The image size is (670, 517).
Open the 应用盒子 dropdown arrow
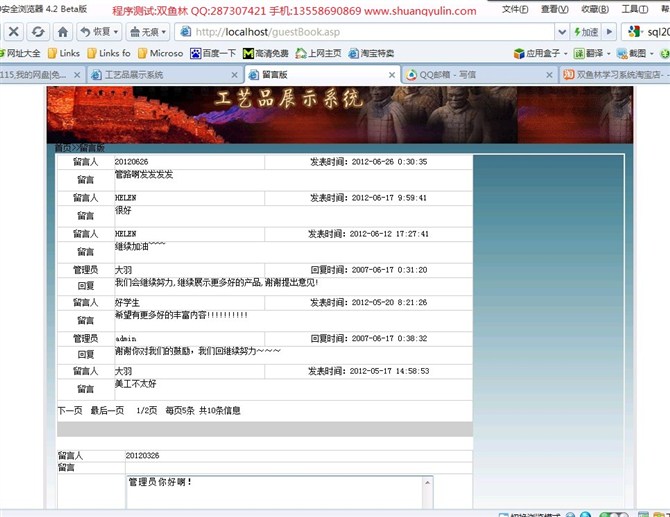(x=565, y=53)
